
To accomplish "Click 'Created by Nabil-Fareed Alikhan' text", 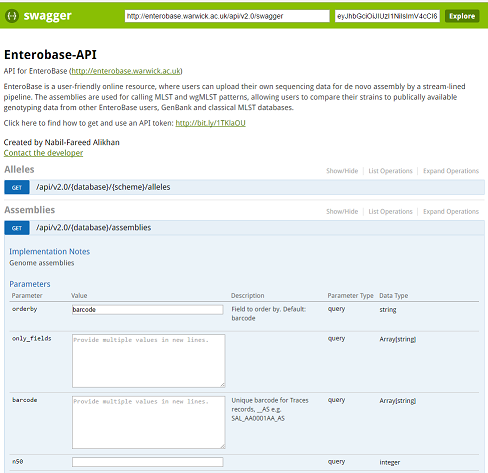I will pos(62,142).
